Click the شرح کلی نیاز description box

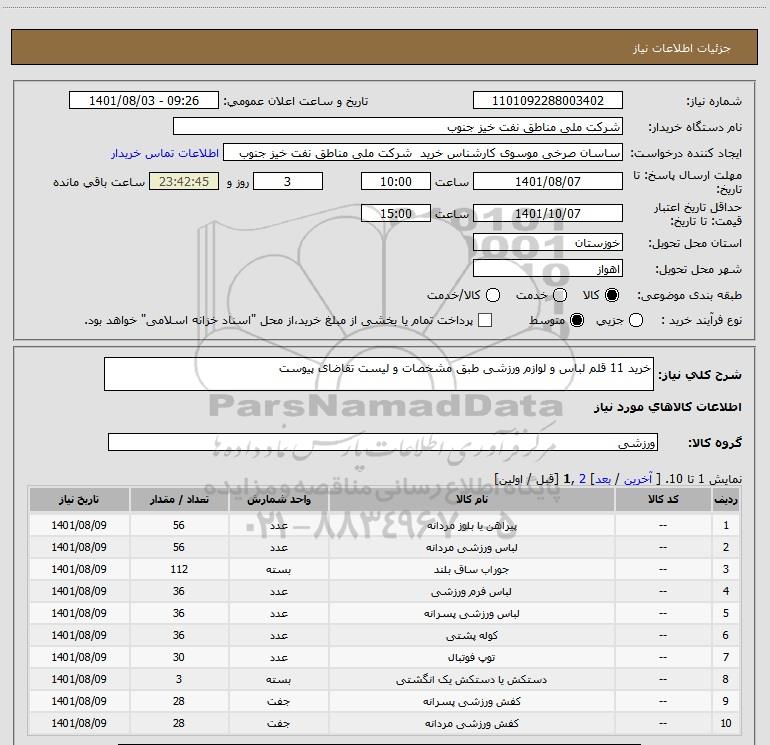coord(378,376)
